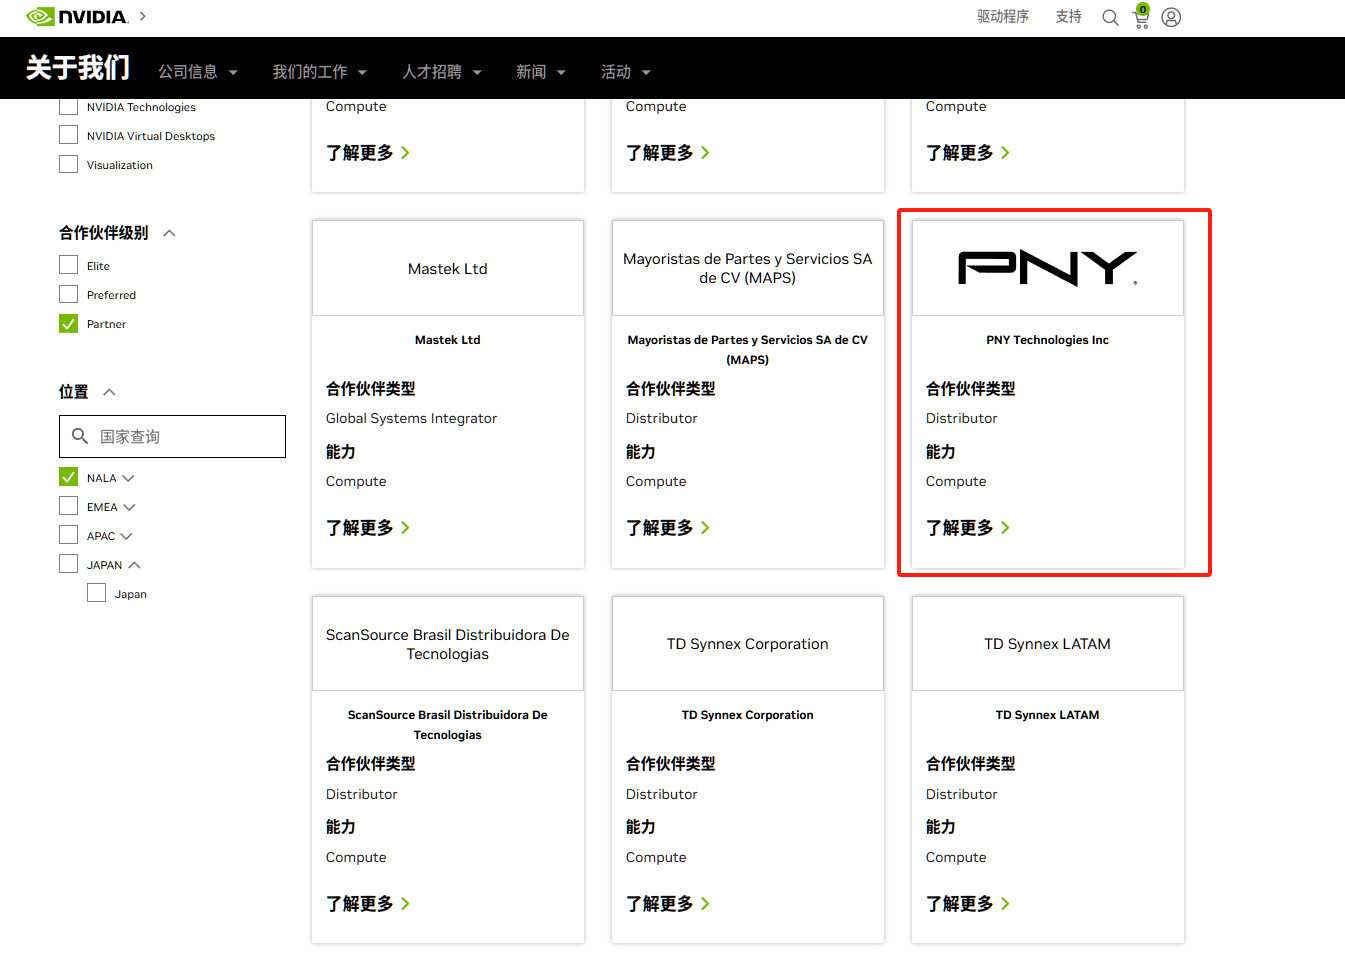Open the 新闻 dropdown menu
This screenshot has height=962, width=1345.
(541, 72)
